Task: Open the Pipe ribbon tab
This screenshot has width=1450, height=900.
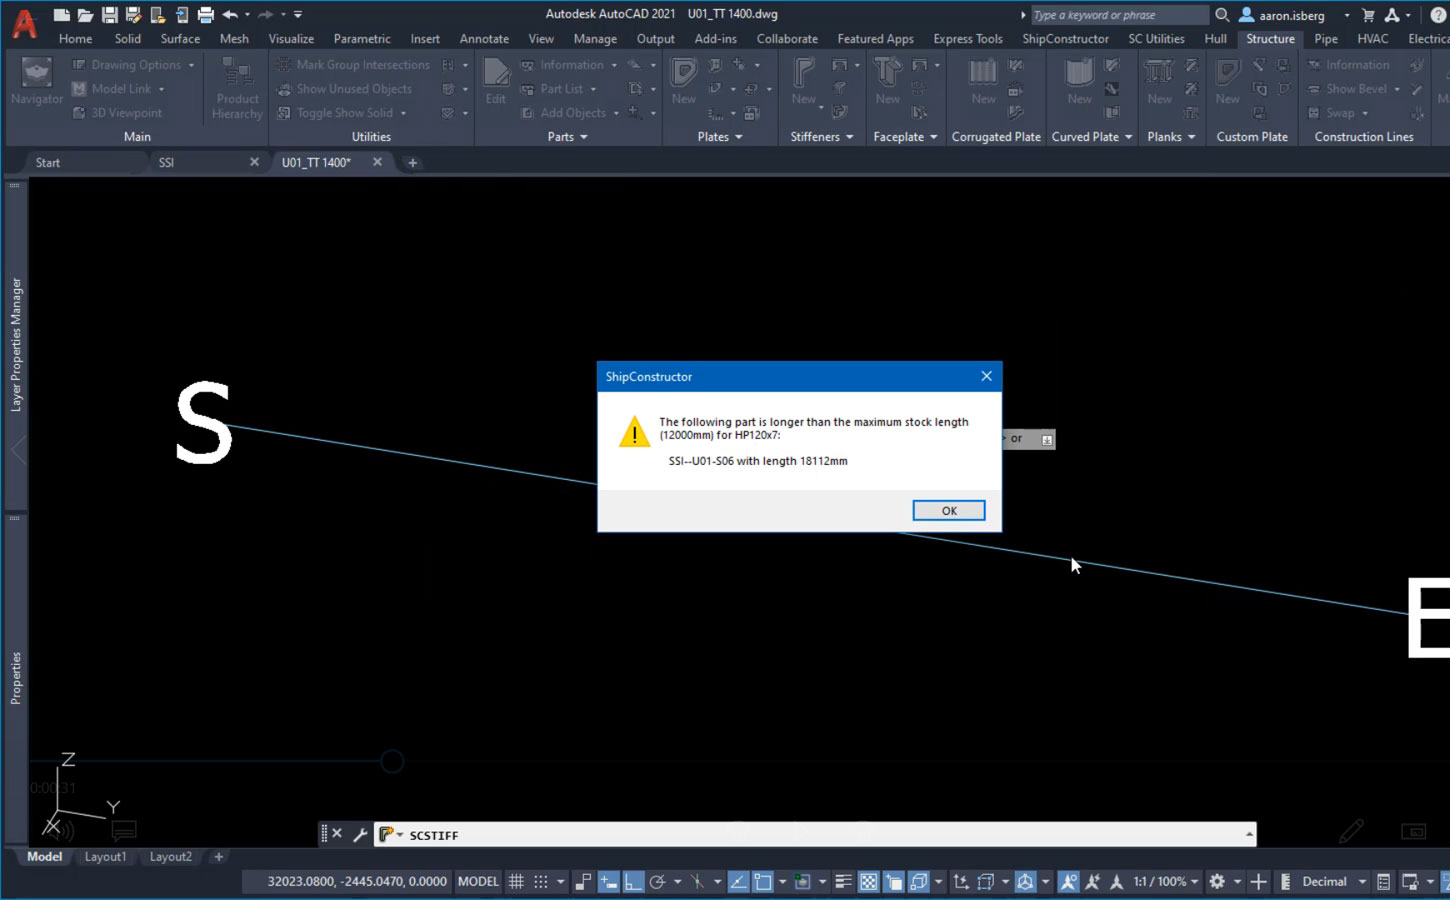Action: point(1326,39)
